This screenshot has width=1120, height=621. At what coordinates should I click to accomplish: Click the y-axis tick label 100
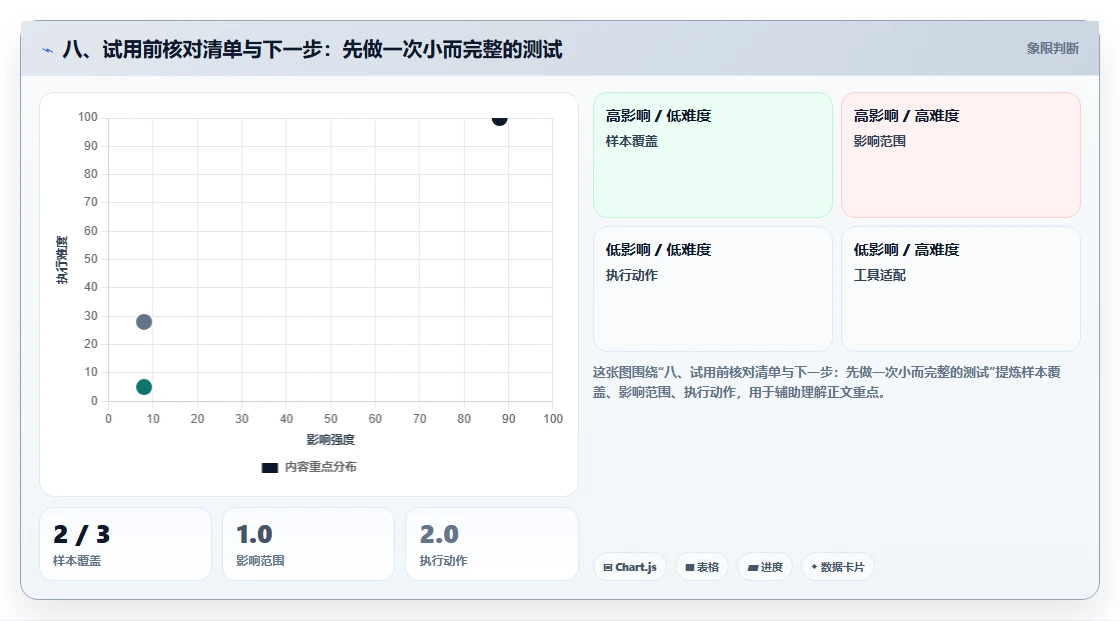coord(88,116)
